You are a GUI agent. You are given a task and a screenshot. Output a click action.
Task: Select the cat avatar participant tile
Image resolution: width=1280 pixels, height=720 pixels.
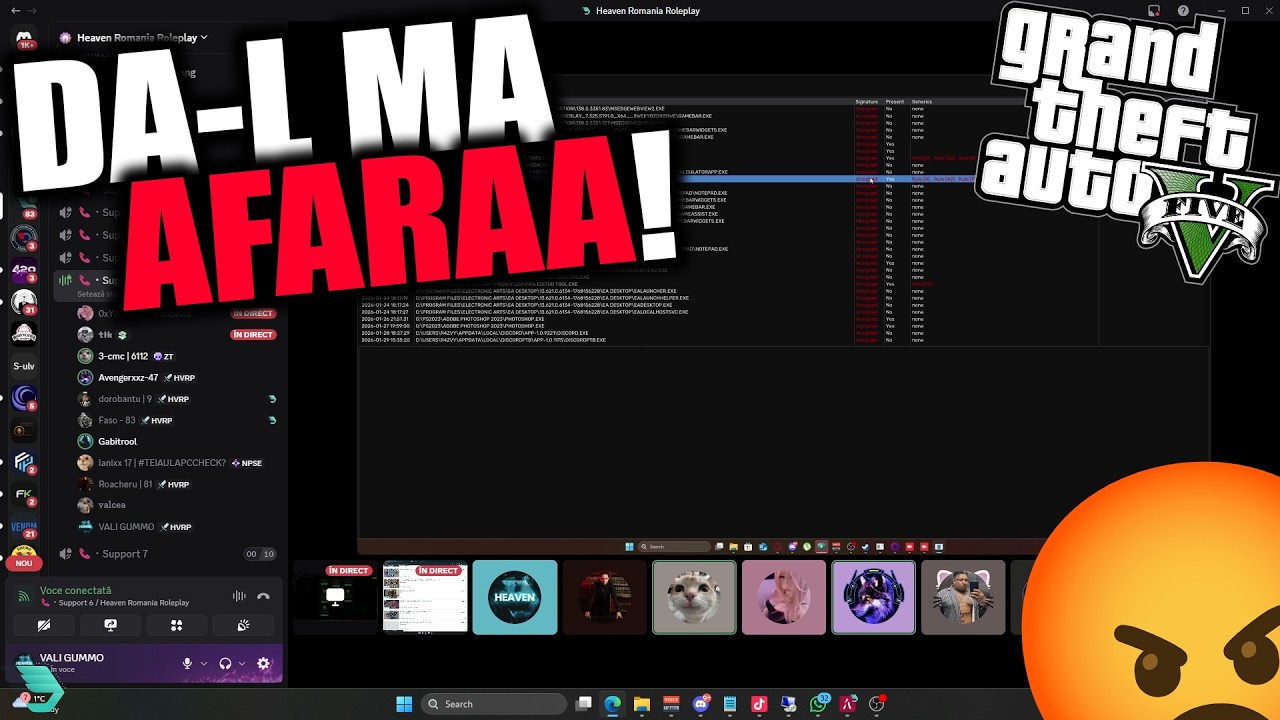click(694, 597)
